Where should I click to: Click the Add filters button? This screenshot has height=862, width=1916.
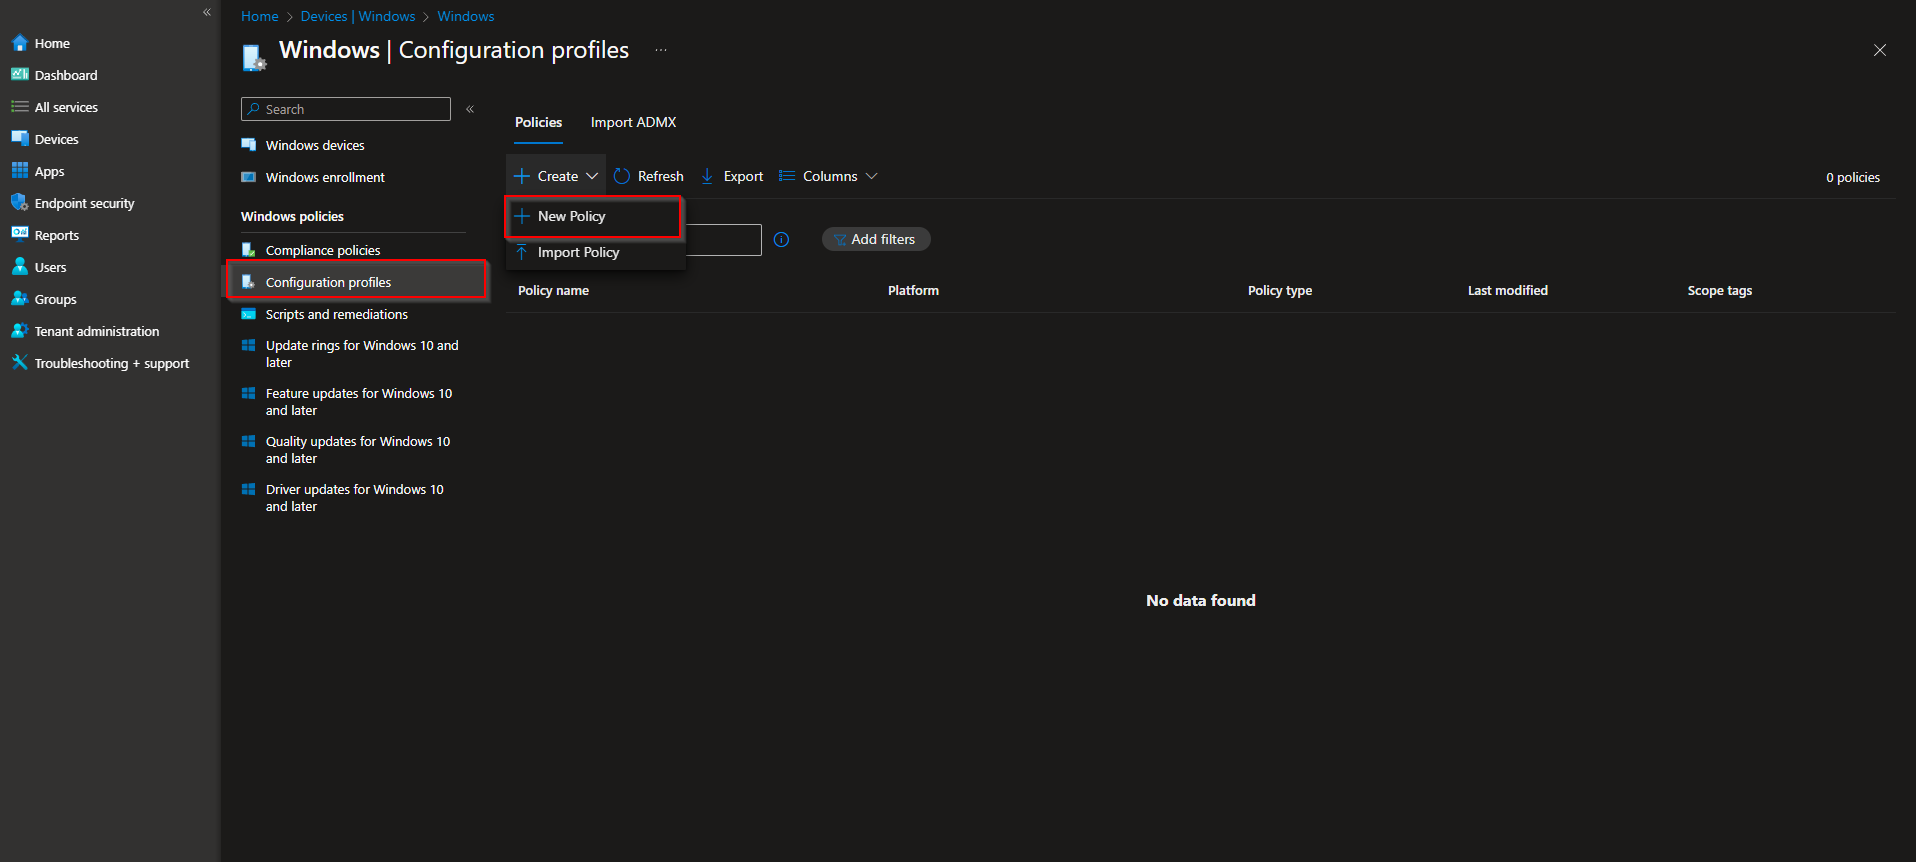point(876,239)
